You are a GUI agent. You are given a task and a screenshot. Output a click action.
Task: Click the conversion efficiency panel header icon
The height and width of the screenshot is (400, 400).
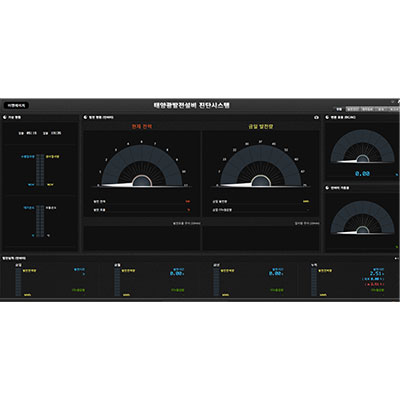pos(327,117)
